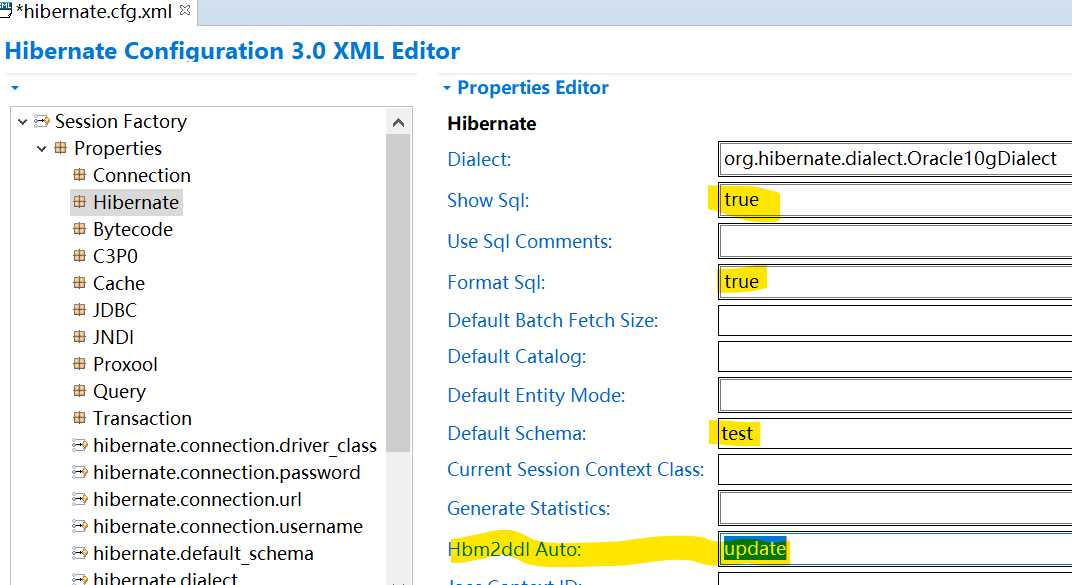
Task: Select the Hibernate properties group
Action: 136,202
